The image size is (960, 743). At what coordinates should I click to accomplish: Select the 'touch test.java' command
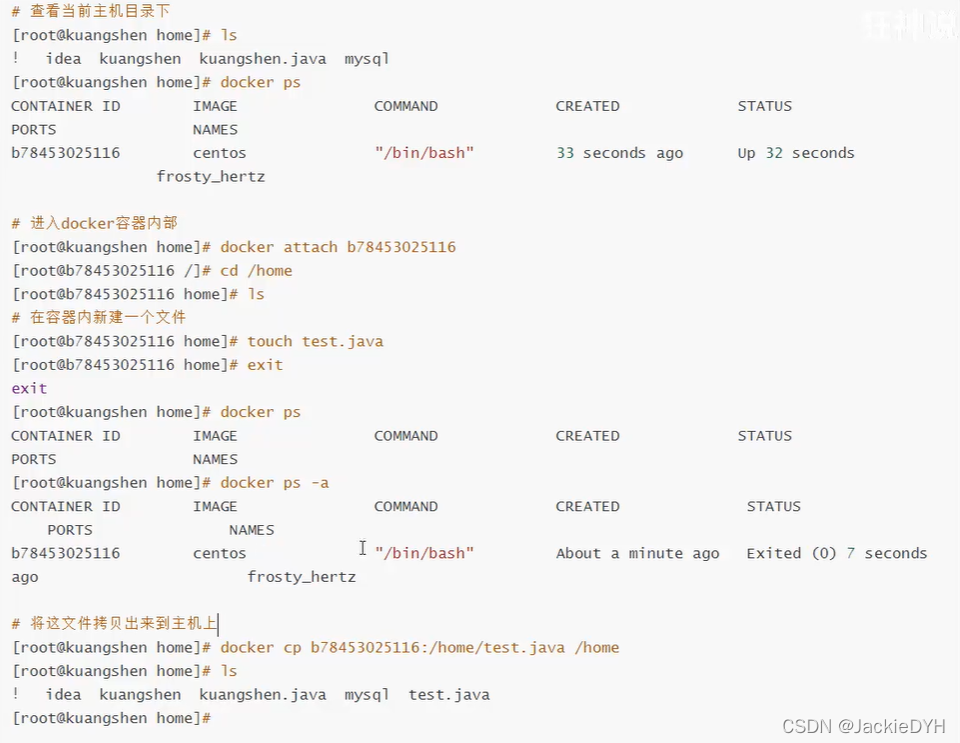tap(315, 342)
